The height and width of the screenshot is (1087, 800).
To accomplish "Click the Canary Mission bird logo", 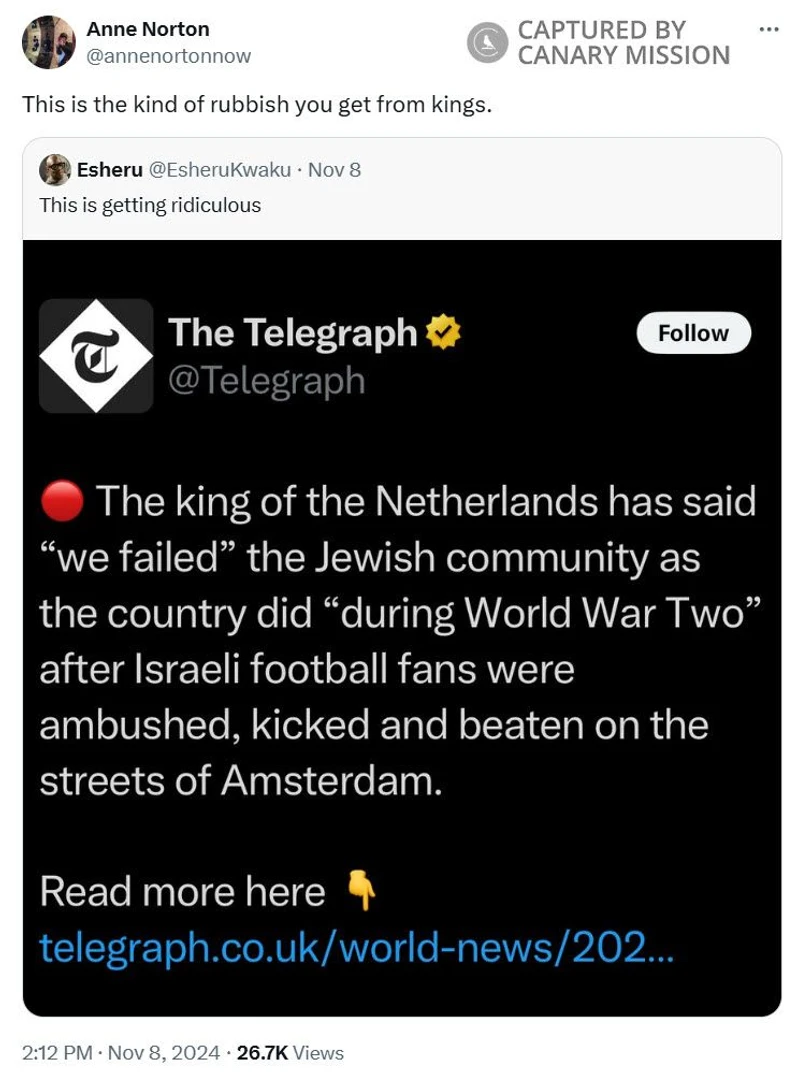I will pyautogui.click(x=488, y=42).
